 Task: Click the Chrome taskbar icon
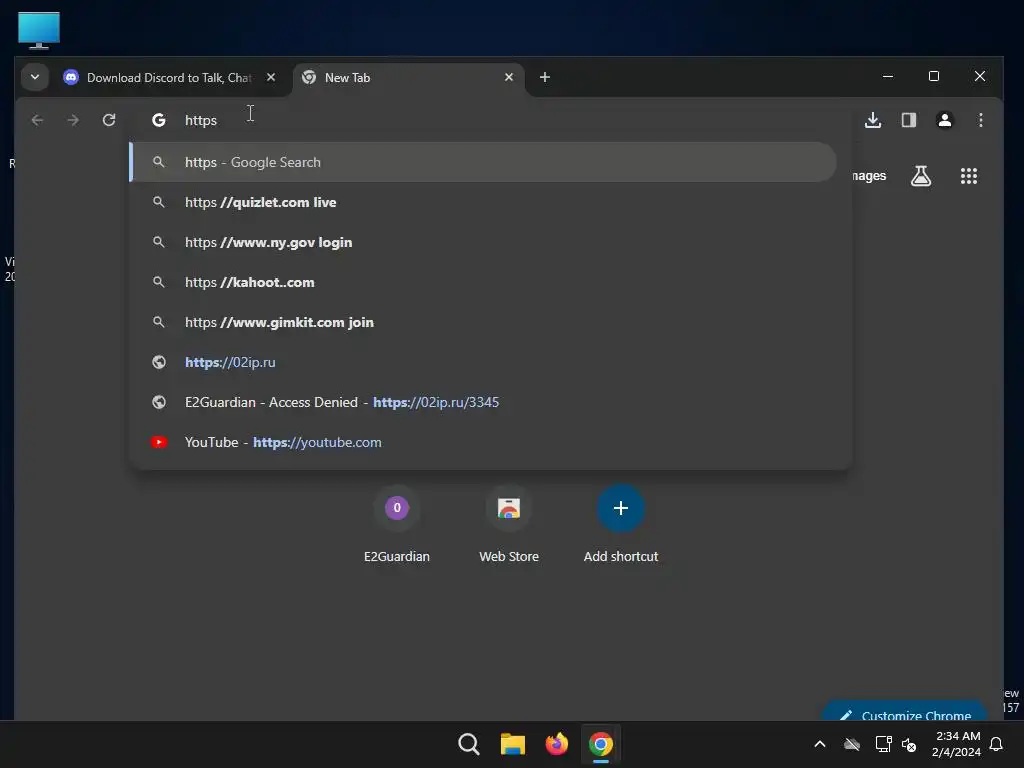(600, 744)
